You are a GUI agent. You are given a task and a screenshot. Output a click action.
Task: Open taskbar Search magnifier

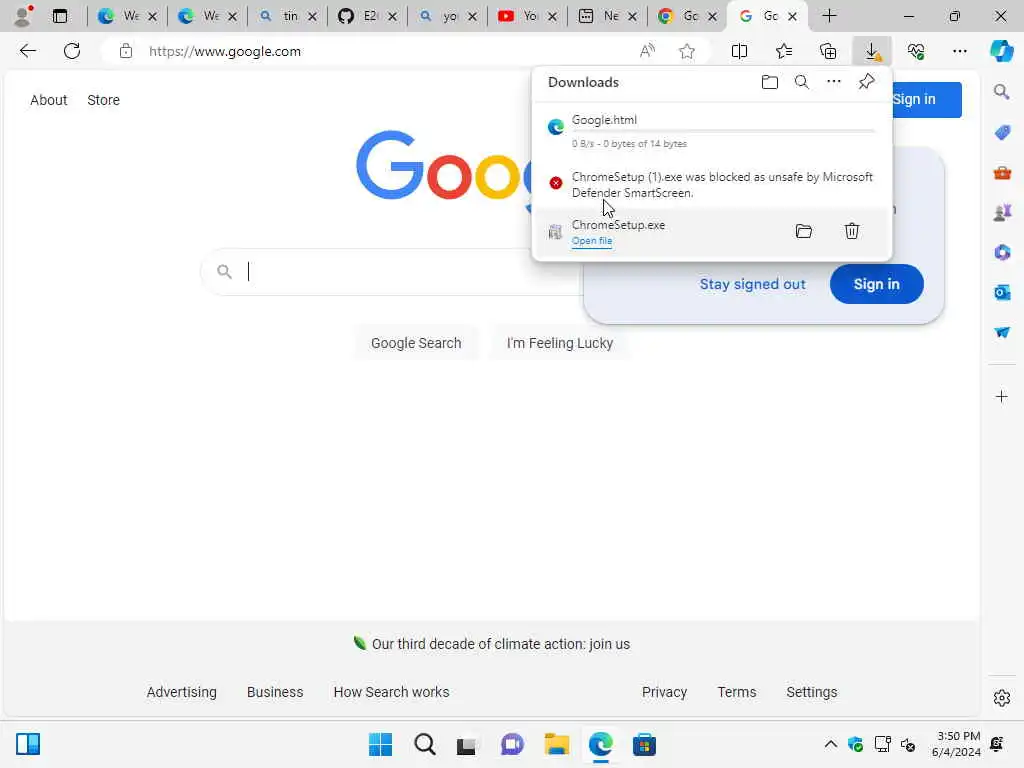[424, 744]
